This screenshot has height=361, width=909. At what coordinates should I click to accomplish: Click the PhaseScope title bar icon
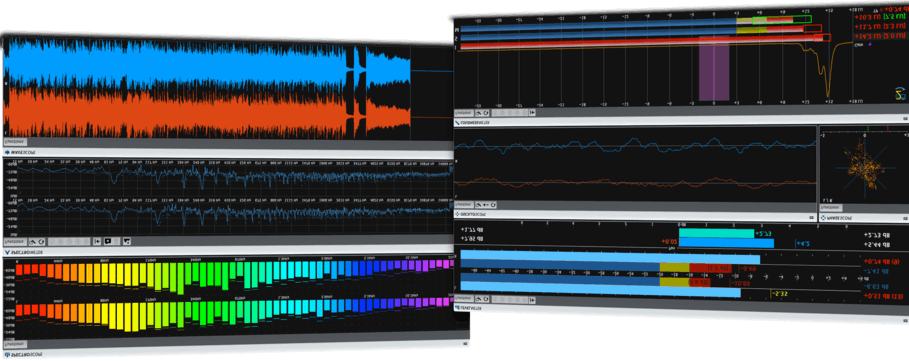tap(823, 218)
